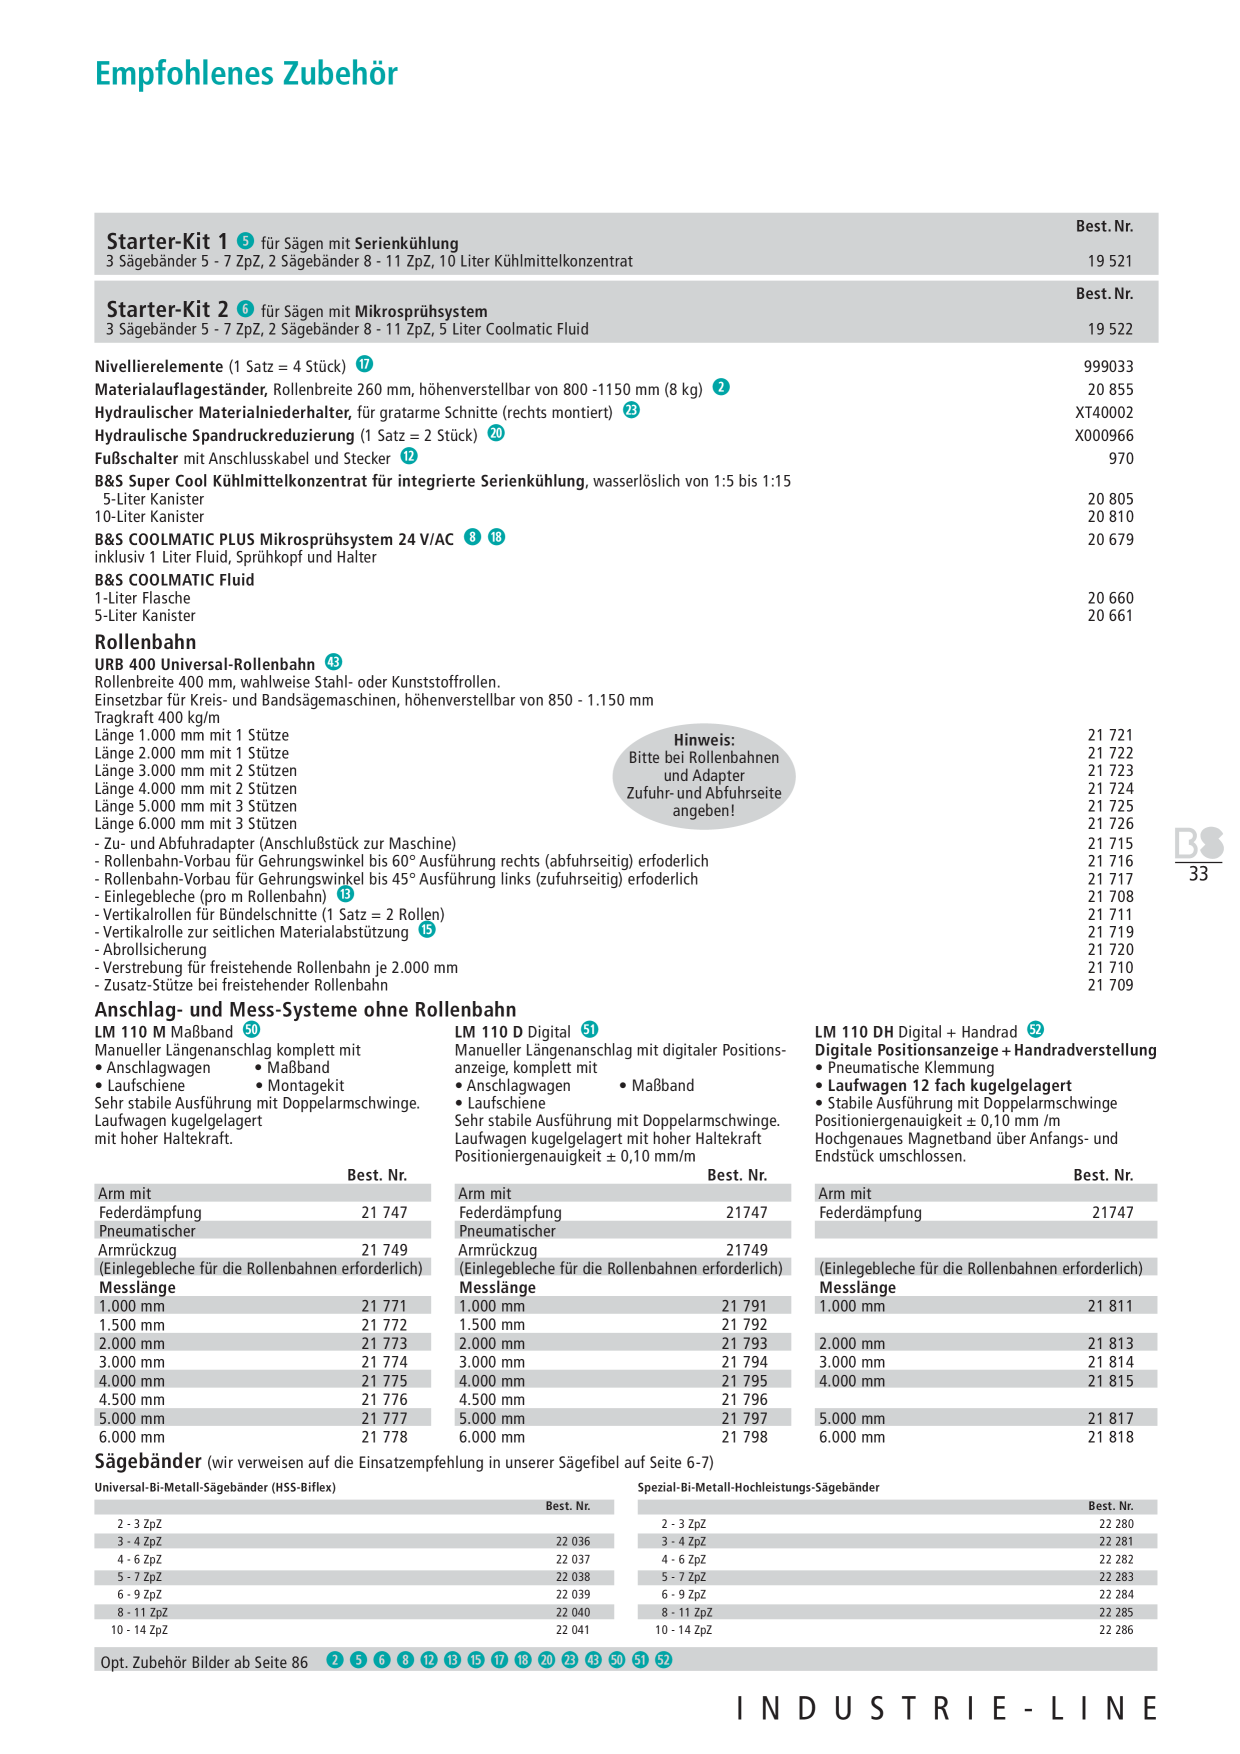Click badge 18 after COOLMATIC PLUS Mikrosprühsystem
Viewport: 1240px width, 1754px height.
pos(497,537)
